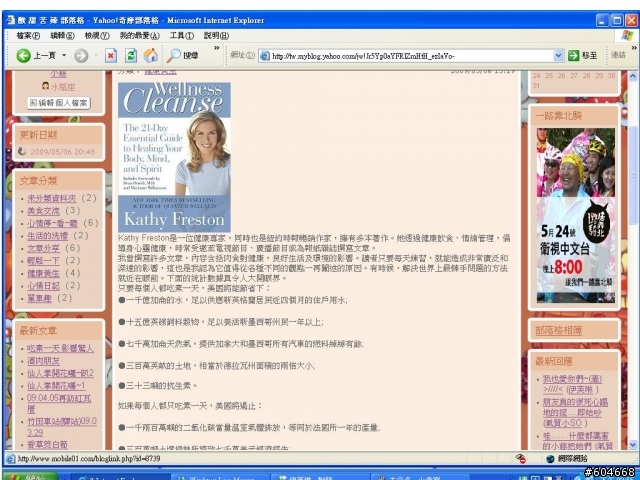
Task: Open the Home page icon
Action: click(x=151, y=56)
